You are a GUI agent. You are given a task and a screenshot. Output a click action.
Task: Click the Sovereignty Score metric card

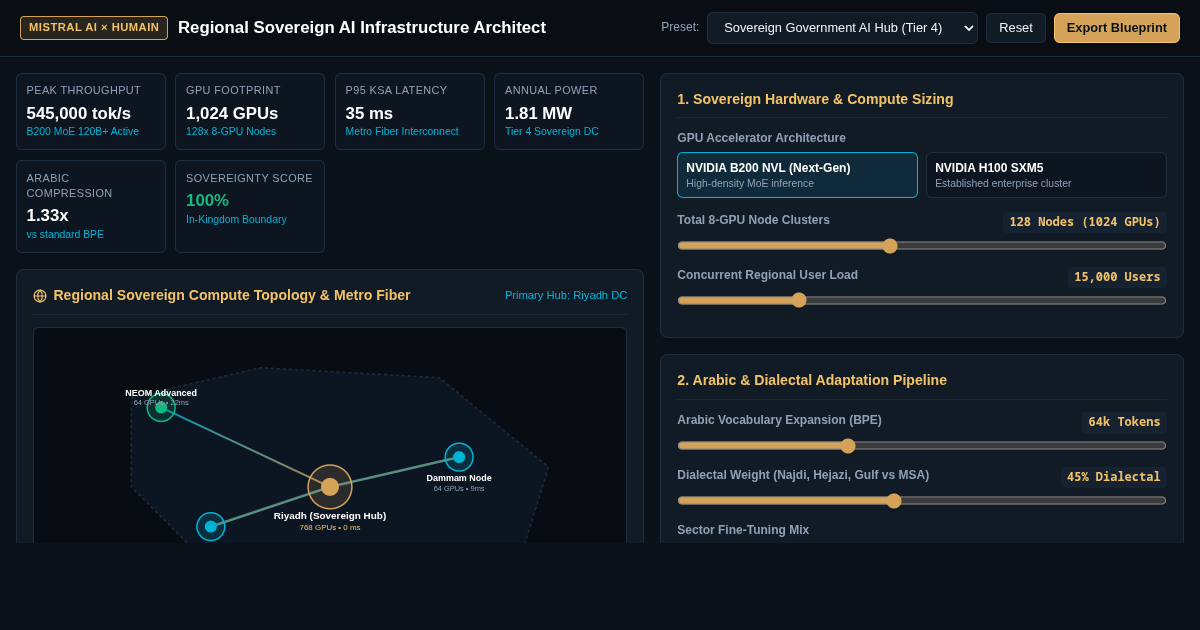tap(250, 206)
